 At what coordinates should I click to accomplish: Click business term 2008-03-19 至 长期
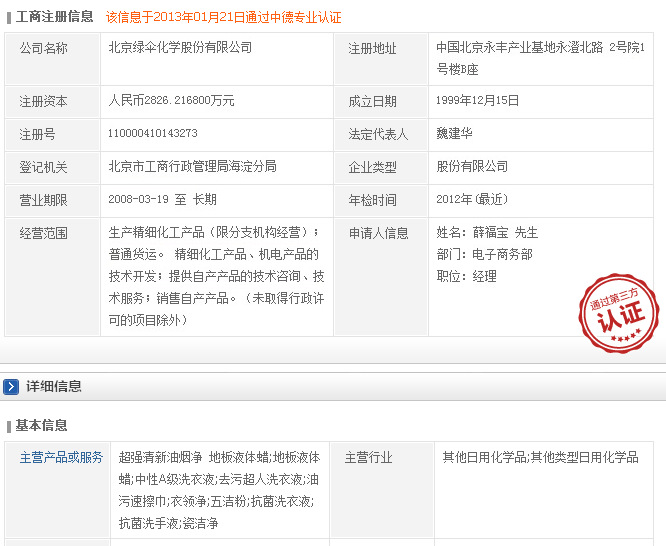(x=162, y=199)
